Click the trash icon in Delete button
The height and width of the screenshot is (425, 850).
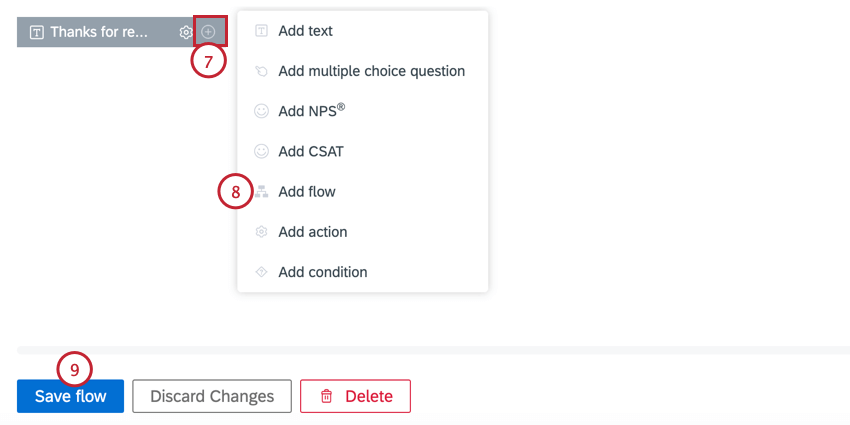pyautogui.click(x=326, y=396)
